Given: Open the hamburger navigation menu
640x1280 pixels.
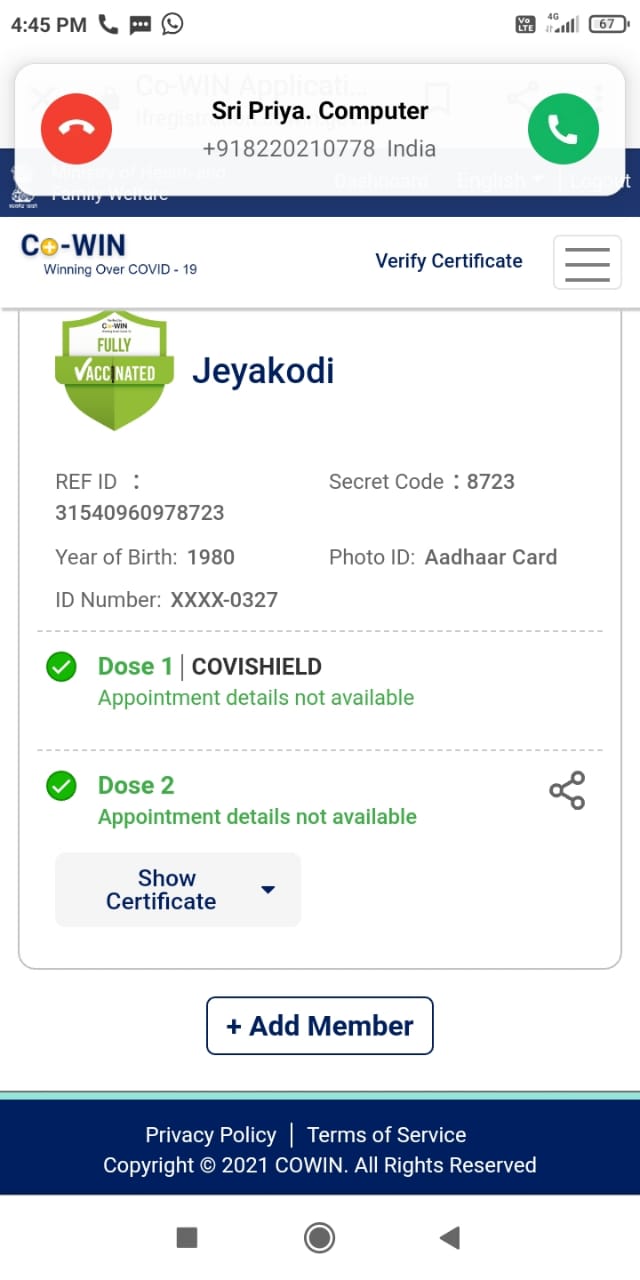Looking at the screenshot, I should click(587, 263).
